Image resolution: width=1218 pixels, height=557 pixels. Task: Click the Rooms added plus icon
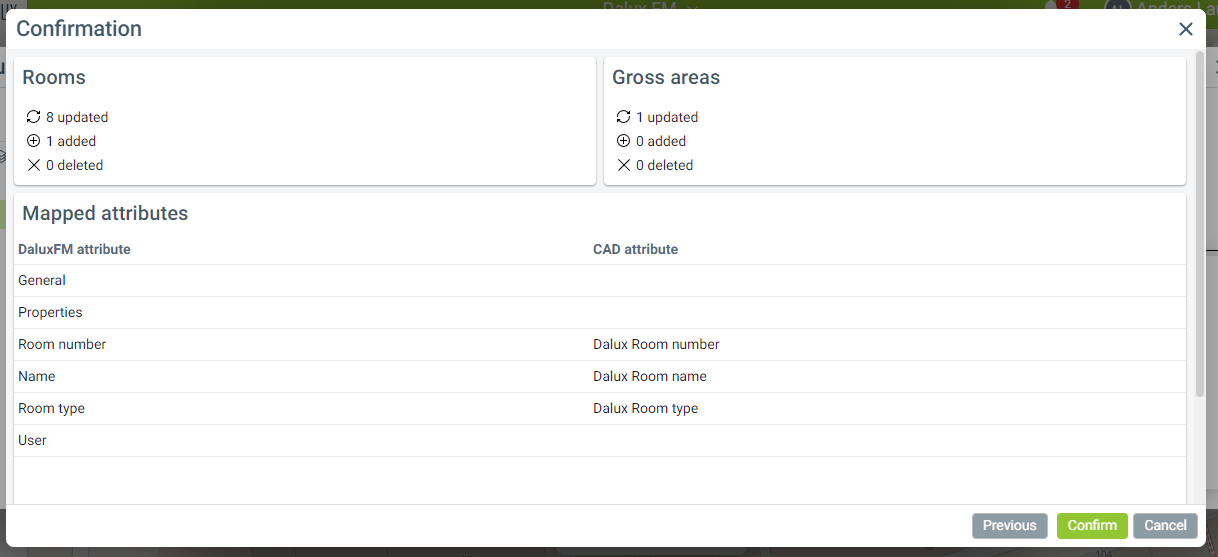tap(33, 141)
